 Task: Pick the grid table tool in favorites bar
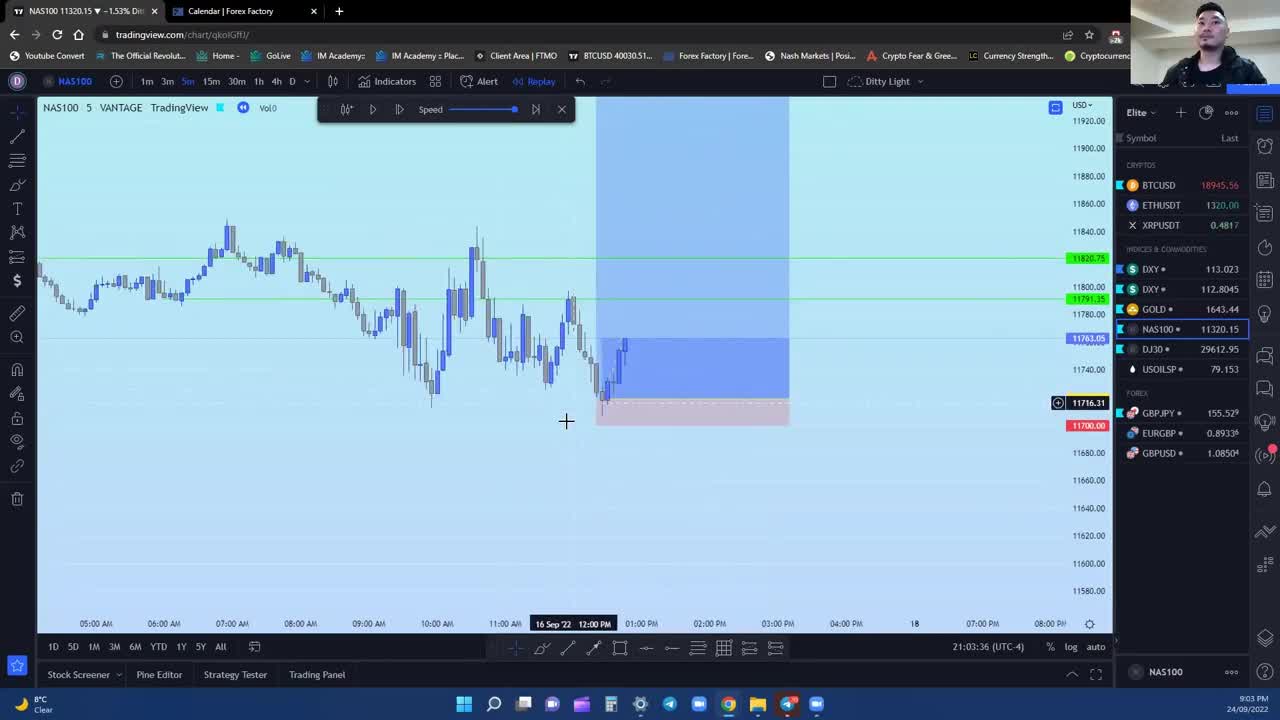tap(724, 648)
